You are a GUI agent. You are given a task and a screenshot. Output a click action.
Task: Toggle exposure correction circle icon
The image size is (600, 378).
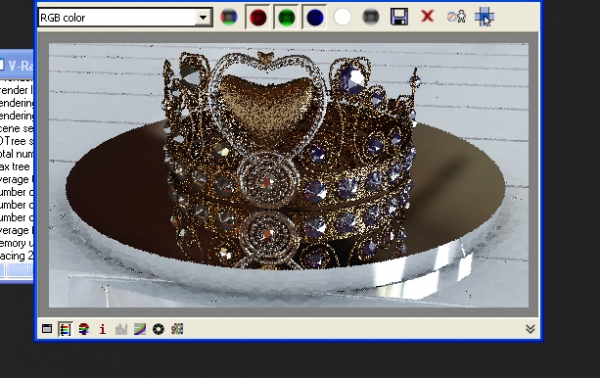(158, 329)
